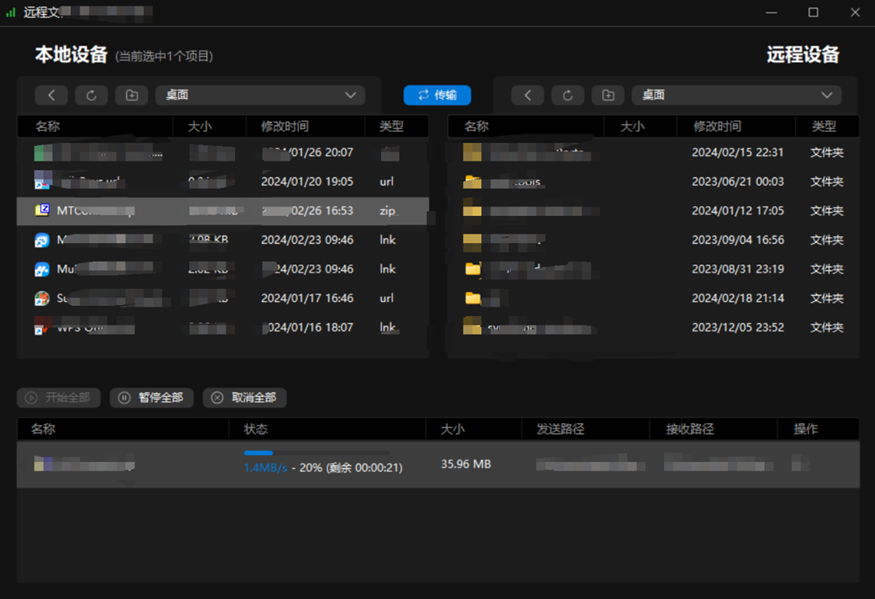875x599 pixels.
Task: Click icon of lnk file dated 2024/02/23 4.08 KB
Action: pyautogui.click(x=42, y=240)
